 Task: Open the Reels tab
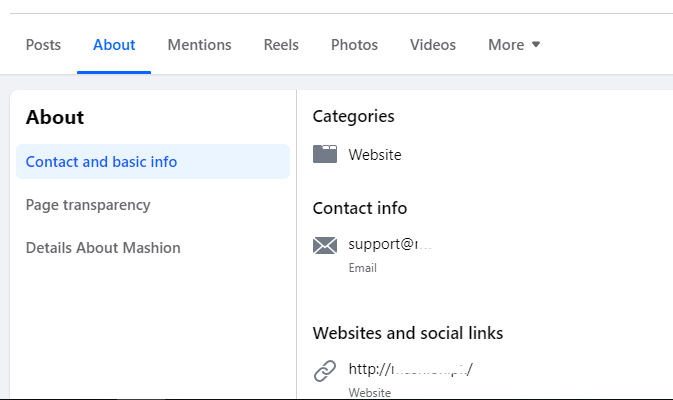click(281, 45)
